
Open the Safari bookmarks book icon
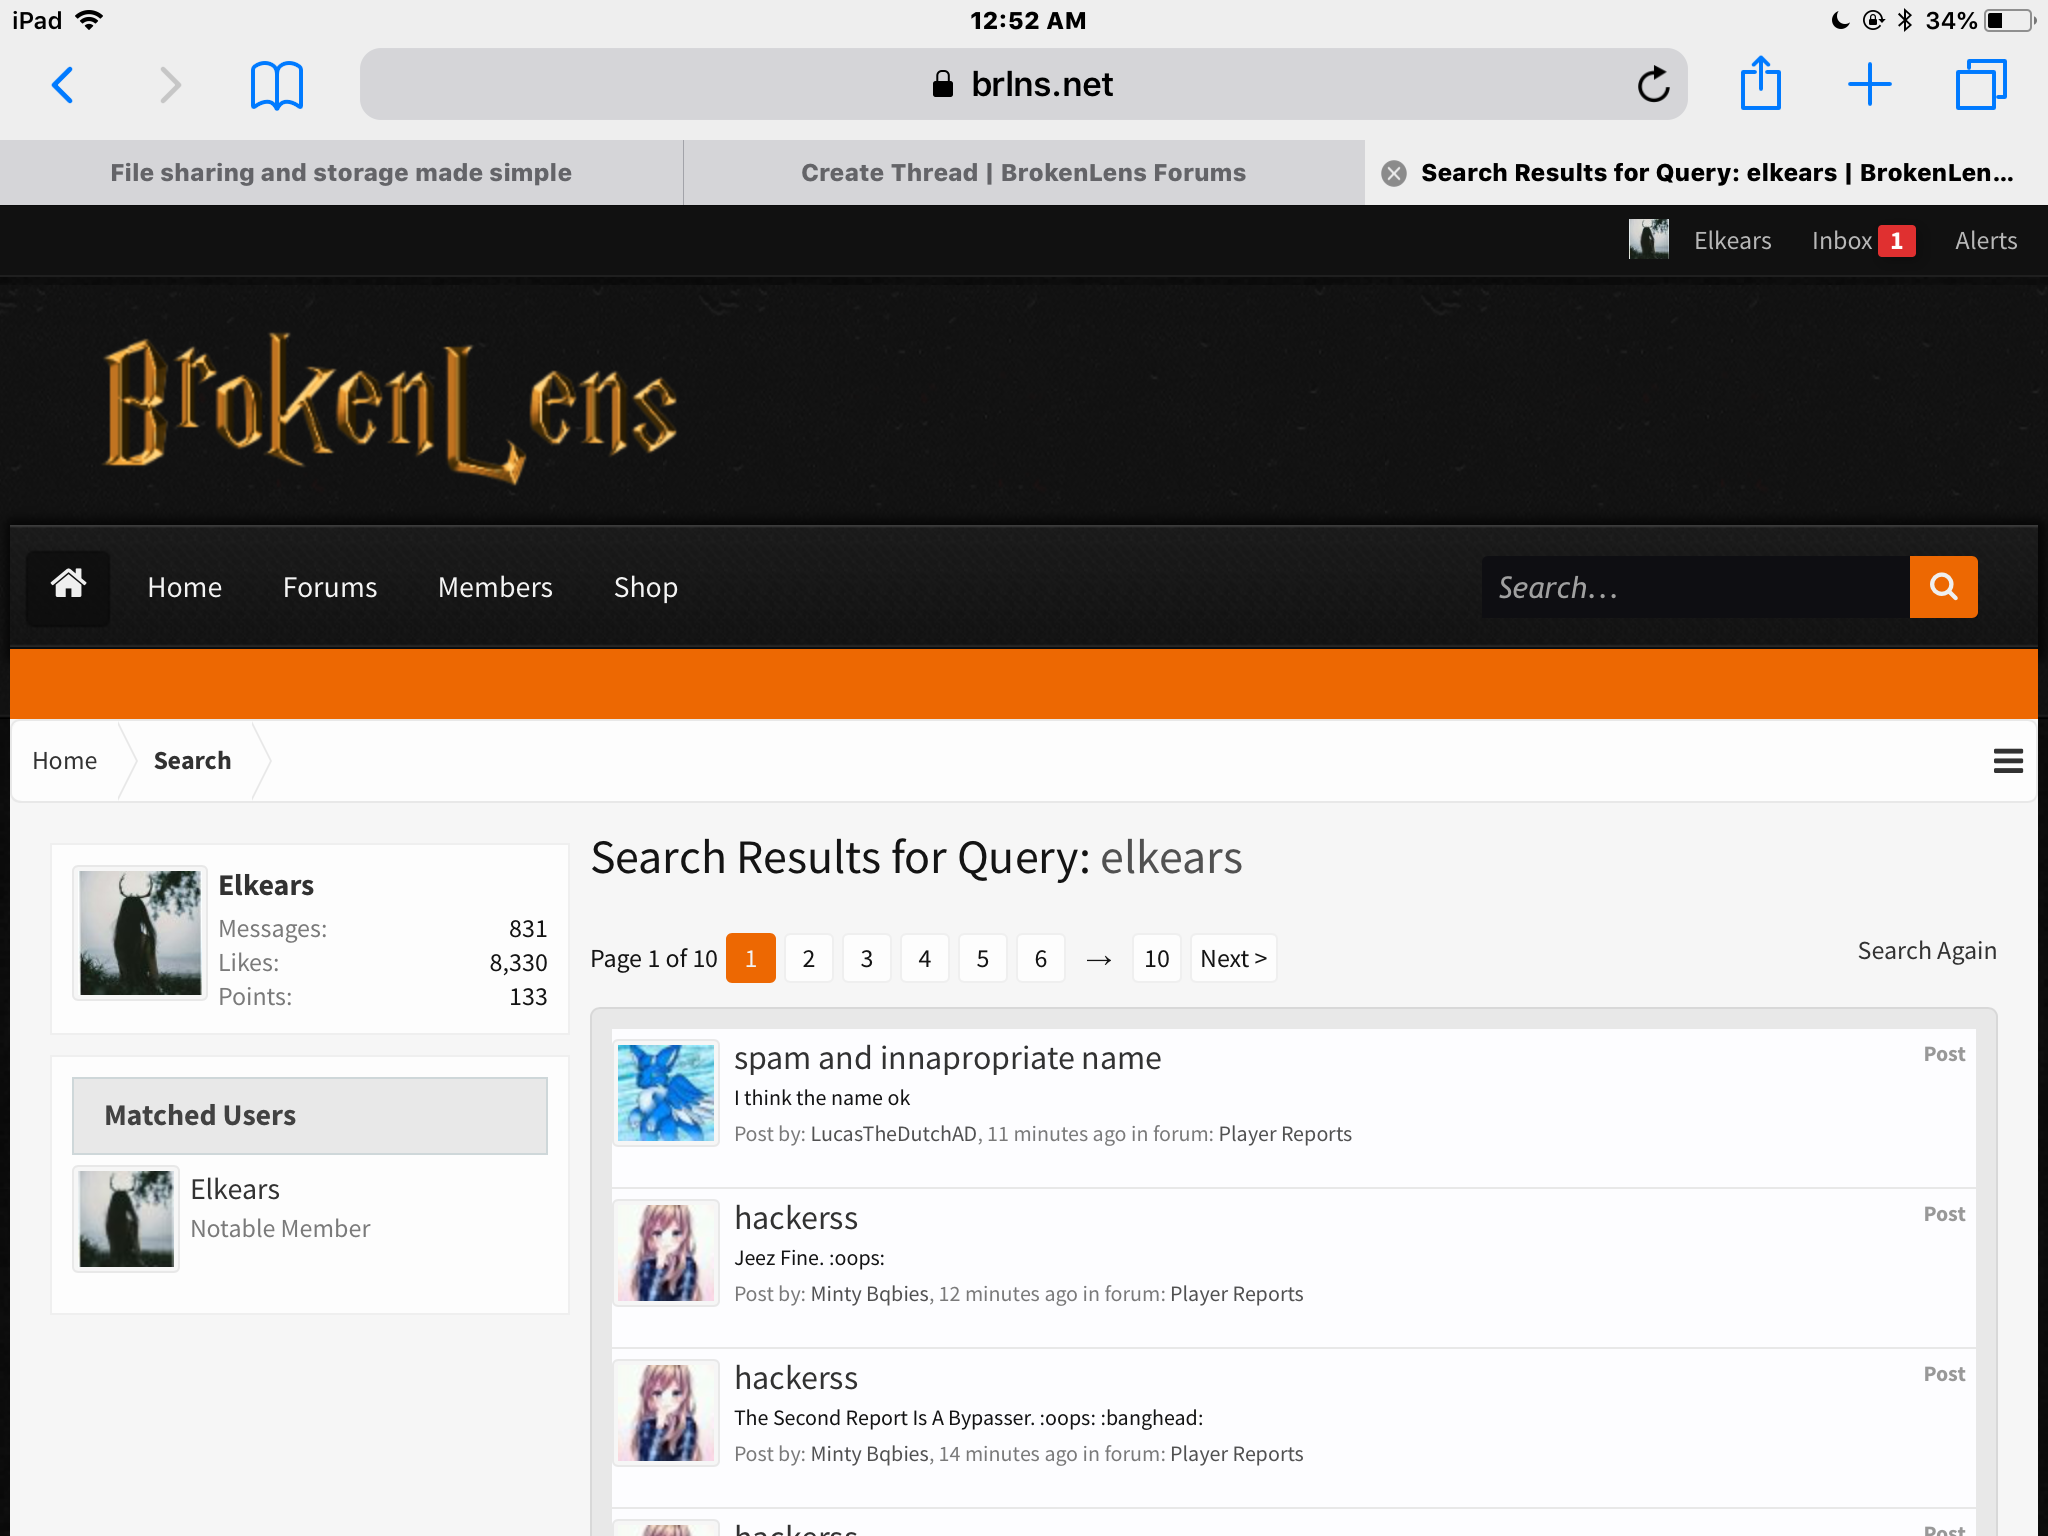click(276, 85)
